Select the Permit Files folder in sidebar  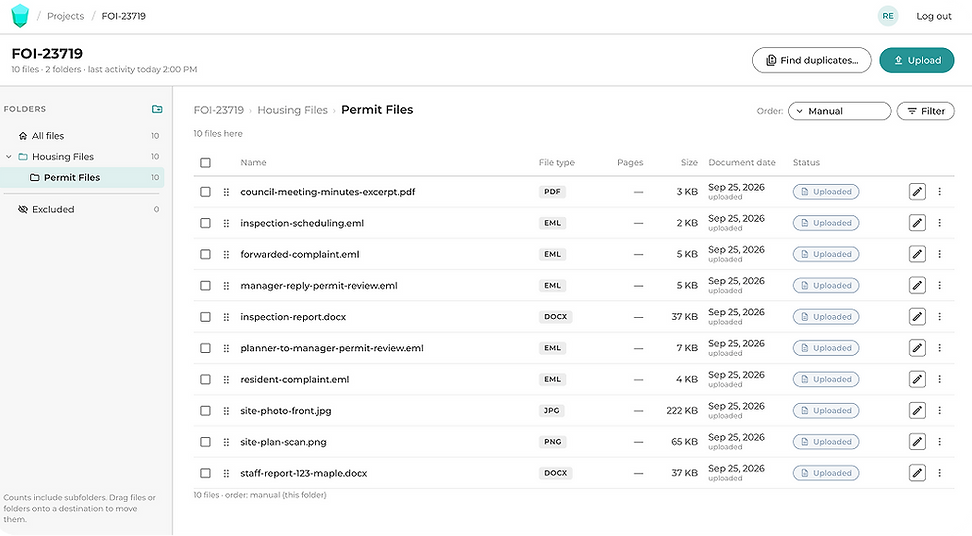[x=82, y=177]
